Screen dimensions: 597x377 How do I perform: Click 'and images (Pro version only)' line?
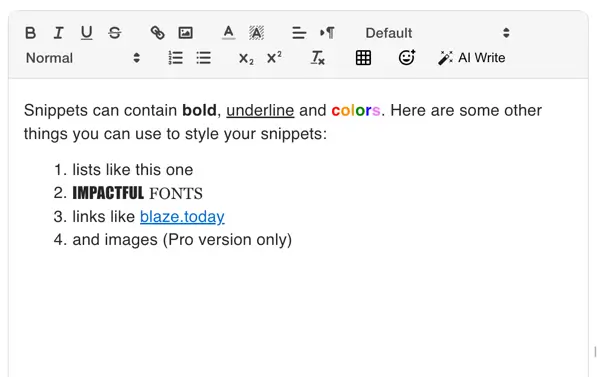point(182,240)
